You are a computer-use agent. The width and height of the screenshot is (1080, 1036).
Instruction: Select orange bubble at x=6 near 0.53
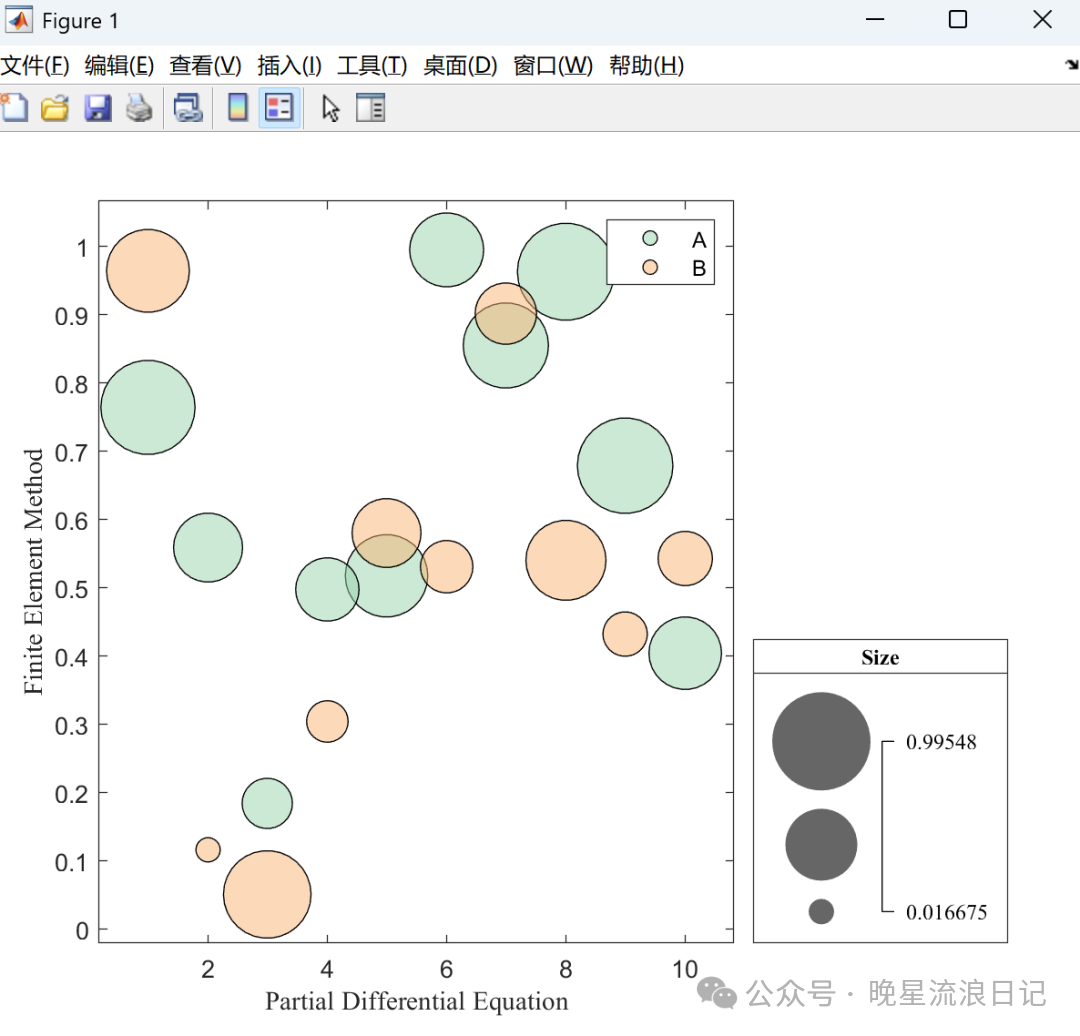tap(446, 567)
